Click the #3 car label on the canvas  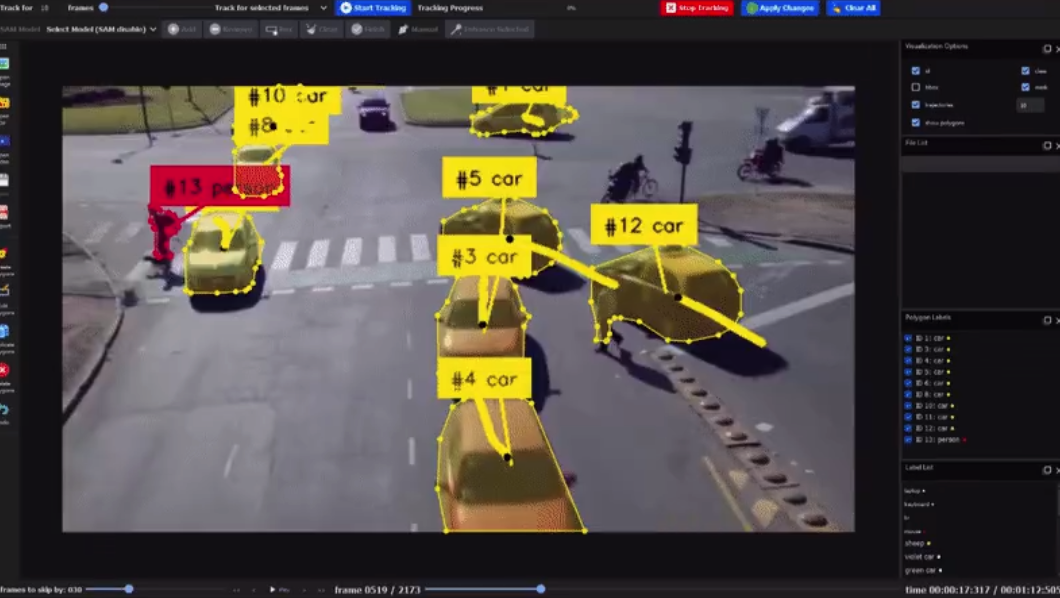[484, 257]
